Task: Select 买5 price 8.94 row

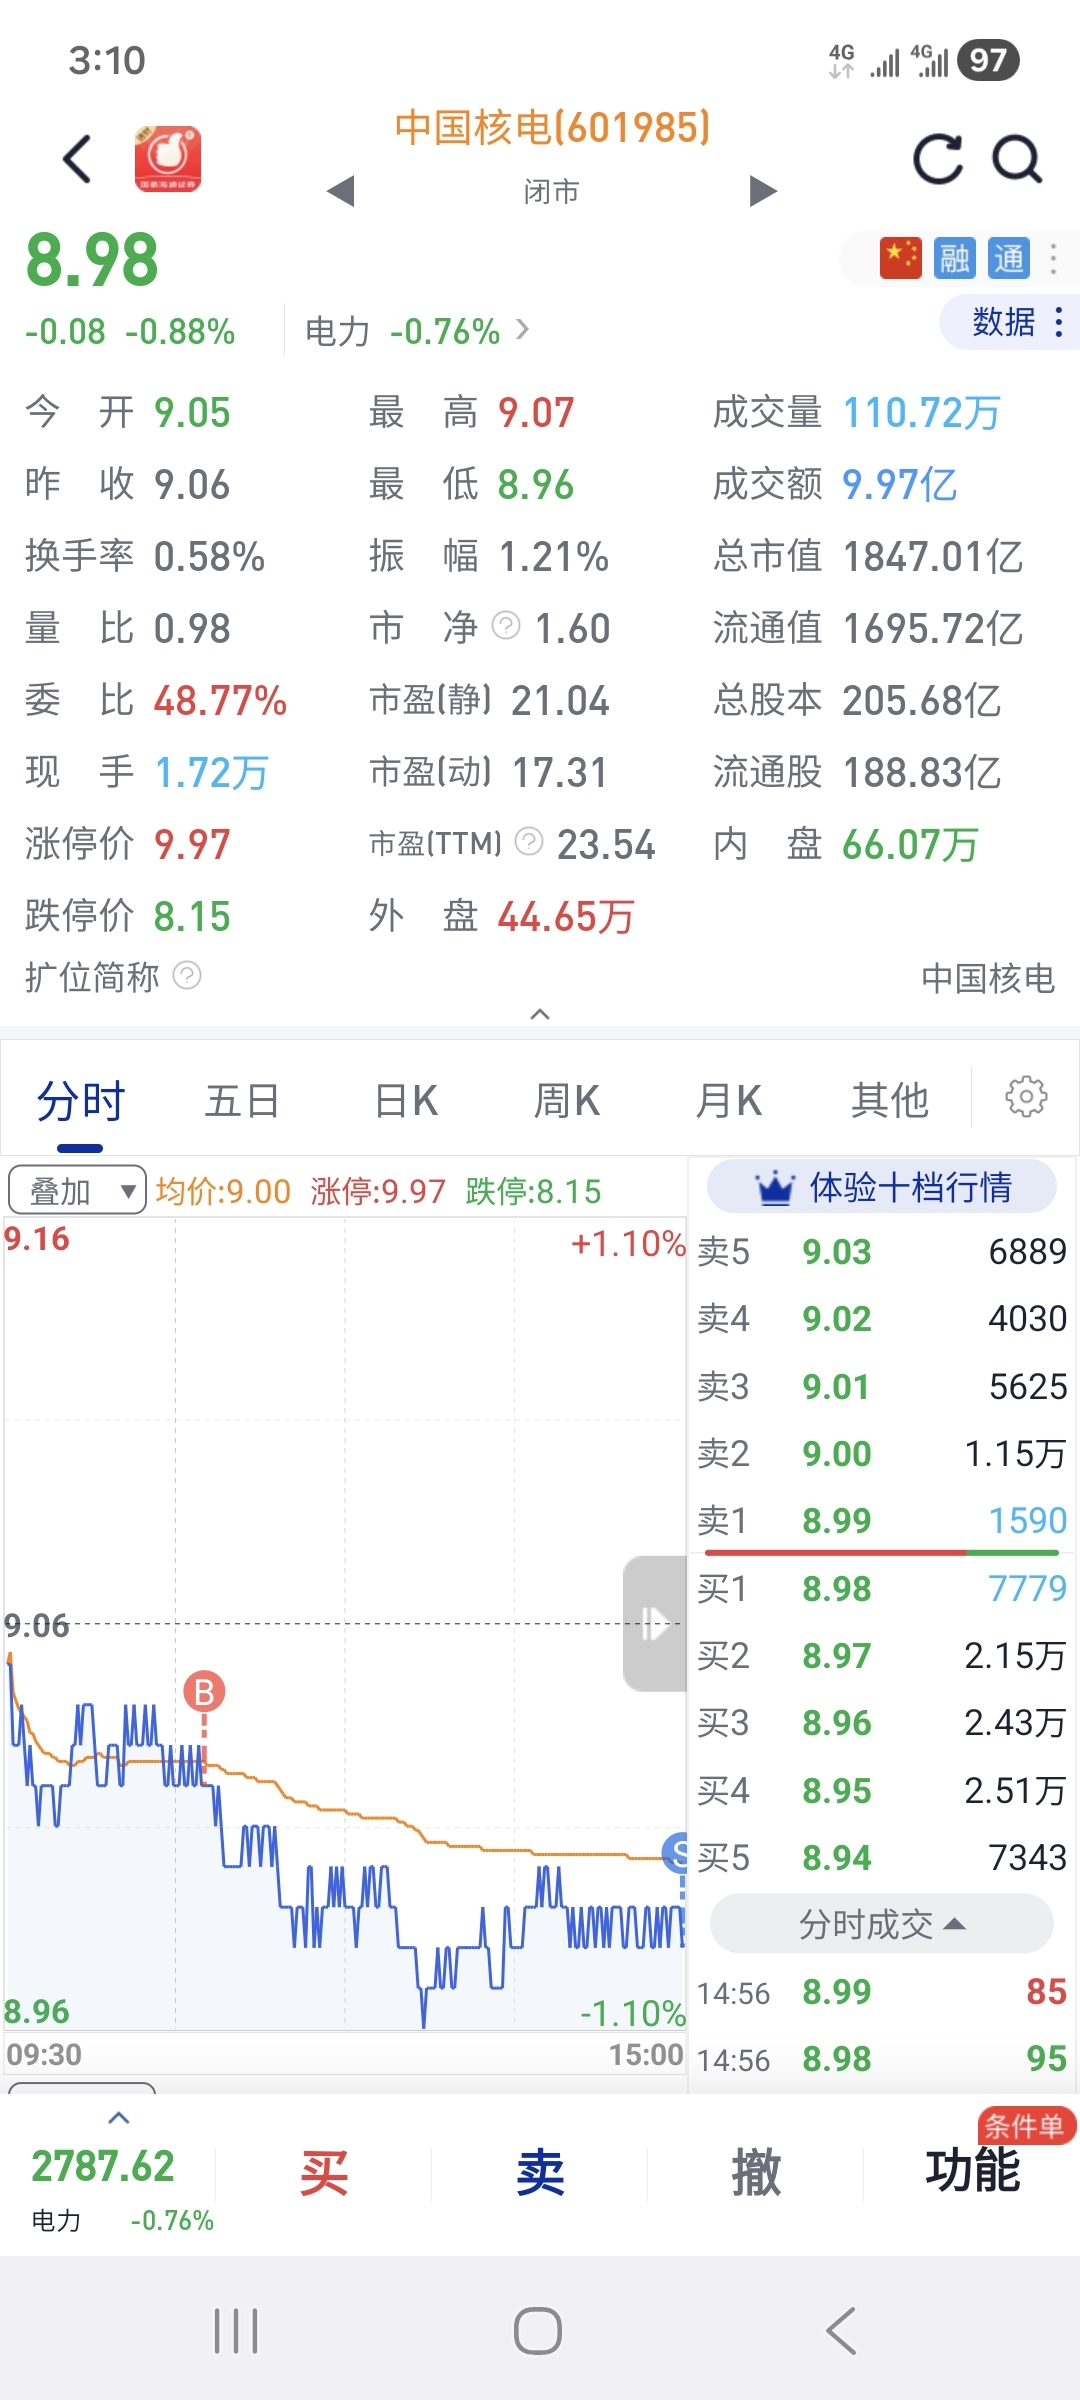Action: (x=882, y=1857)
